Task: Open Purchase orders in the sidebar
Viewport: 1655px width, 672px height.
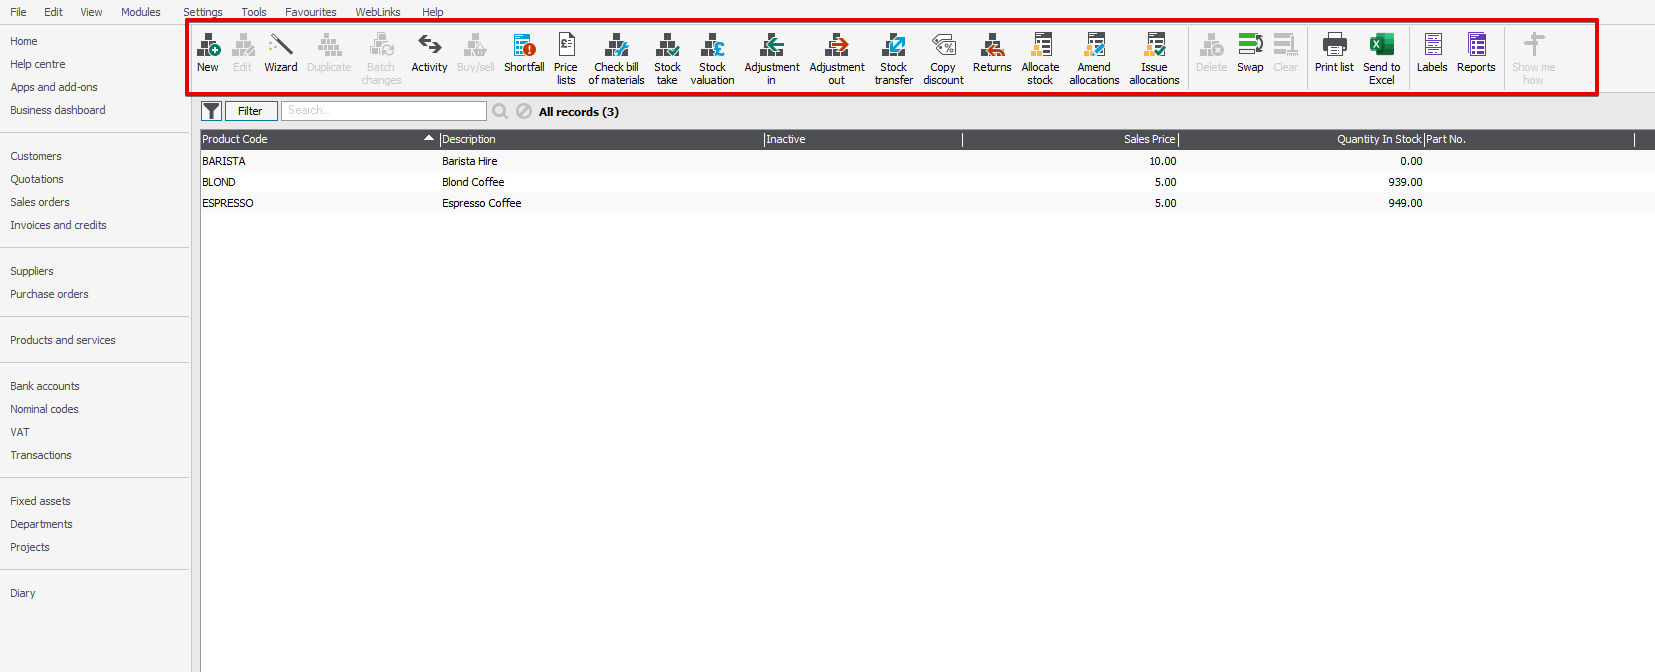Action: [49, 294]
